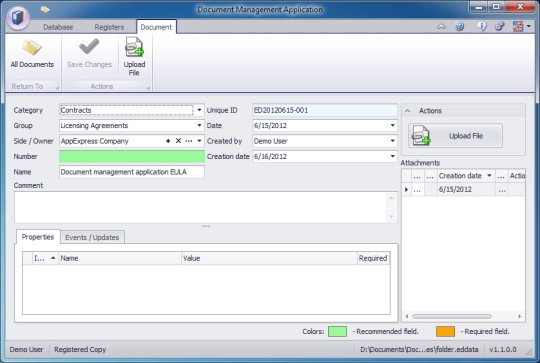This screenshot has width=540, height=363.
Task: Switch to the Registers ribbon tab
Action: coord(109,27)
